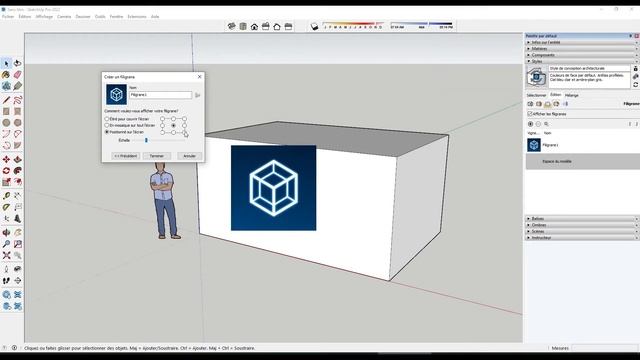640x360 pixels.
Task: Switch to the Mélange tab in Styles
Action: pyautogui.click(x=571, y=95)
